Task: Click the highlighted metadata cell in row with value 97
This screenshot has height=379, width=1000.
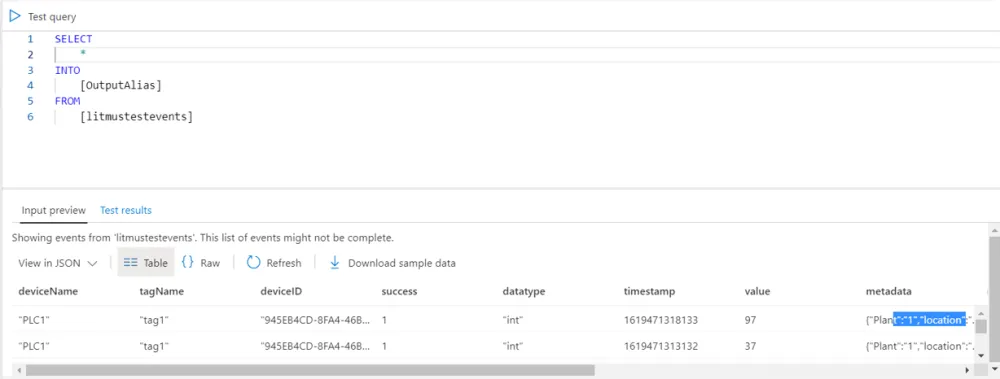Action: pyautogui.click(x=920, y=320)
